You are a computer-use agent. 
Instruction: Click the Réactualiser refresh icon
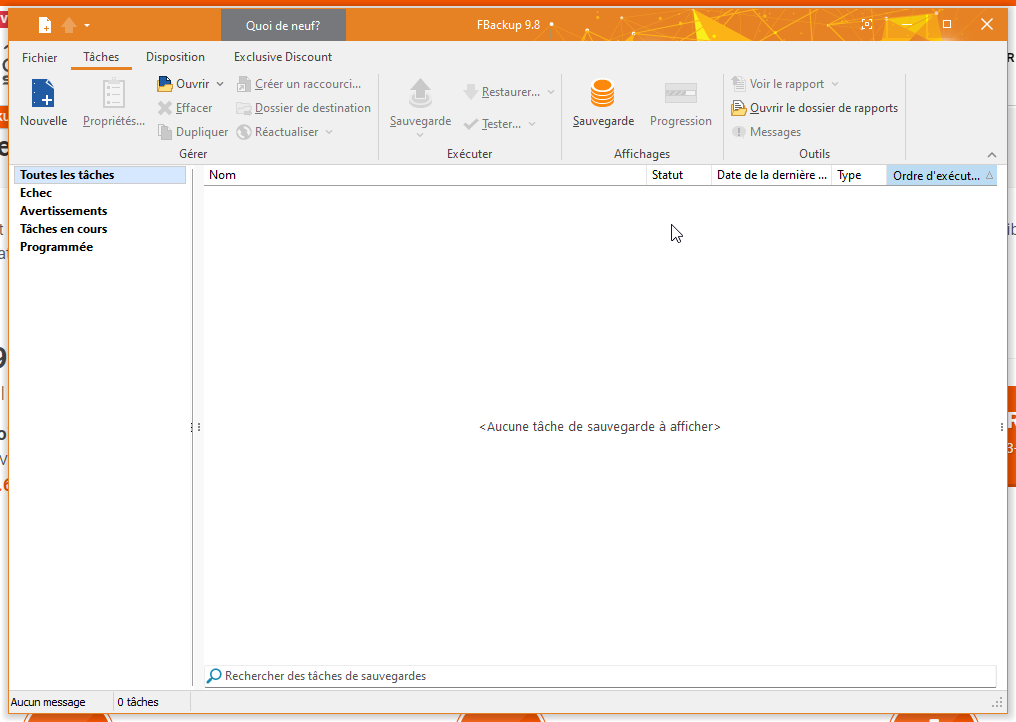click(244, 132)
